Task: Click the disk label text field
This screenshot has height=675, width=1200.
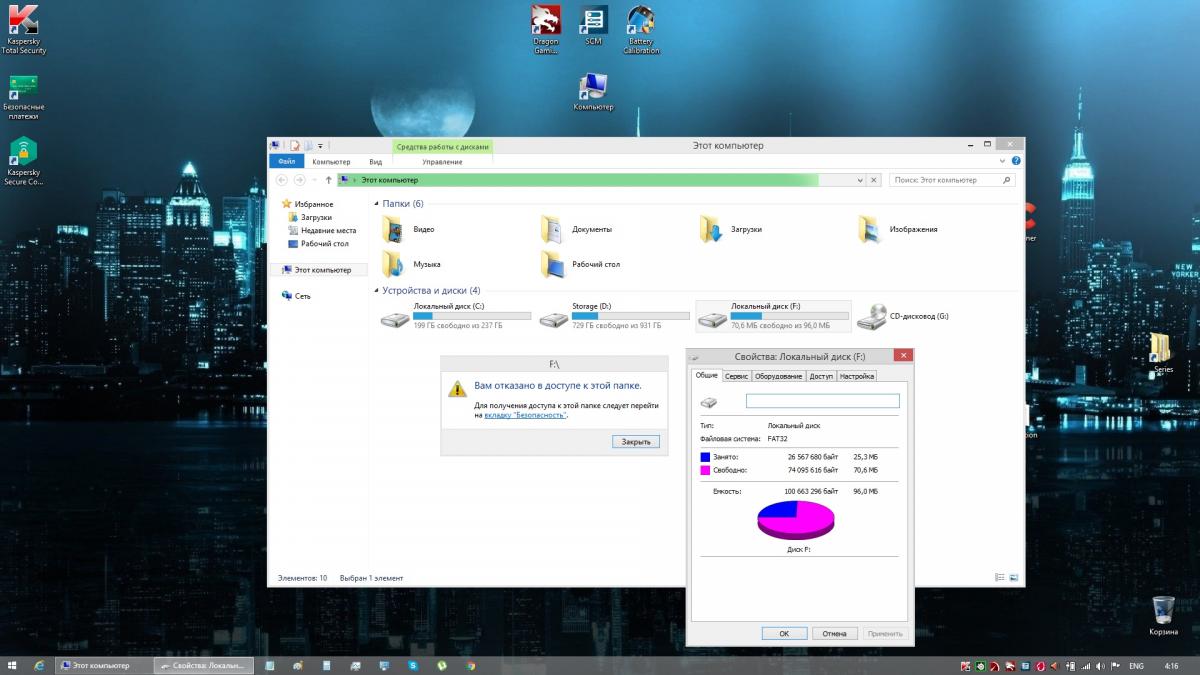Action: (822, 401)
